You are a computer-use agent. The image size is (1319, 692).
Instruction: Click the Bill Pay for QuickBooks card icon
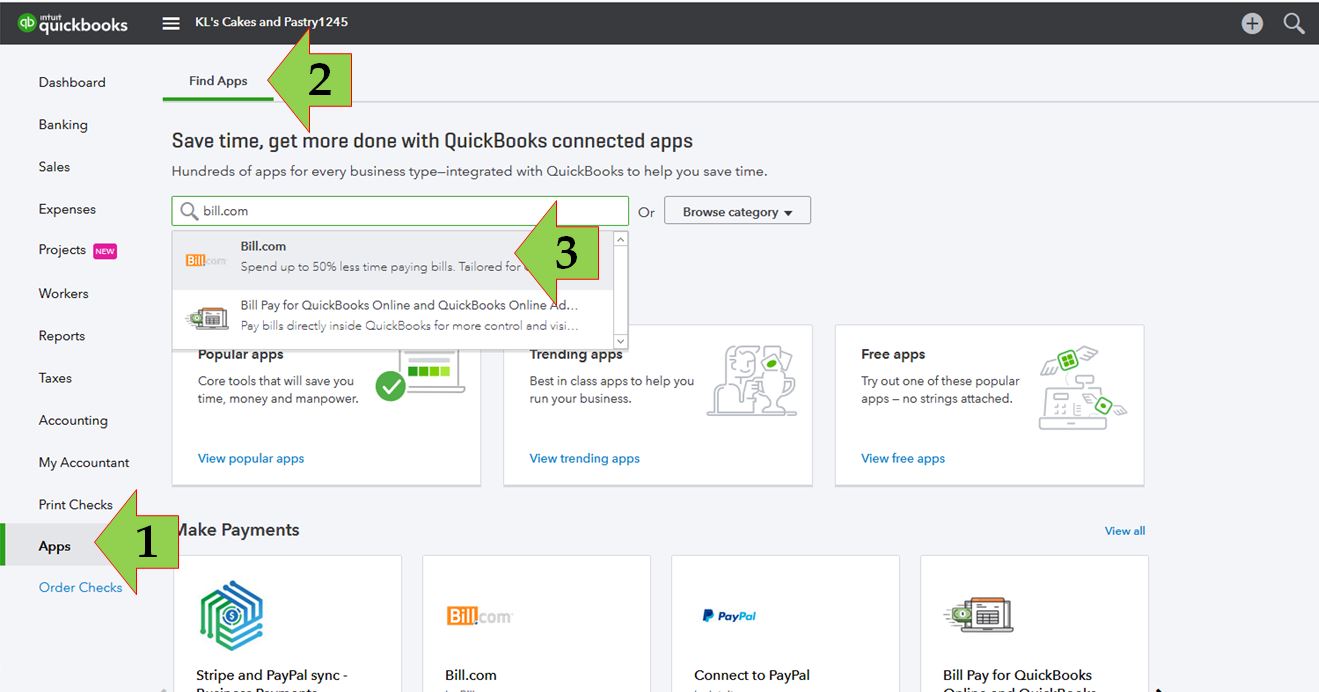coord(978,614)
